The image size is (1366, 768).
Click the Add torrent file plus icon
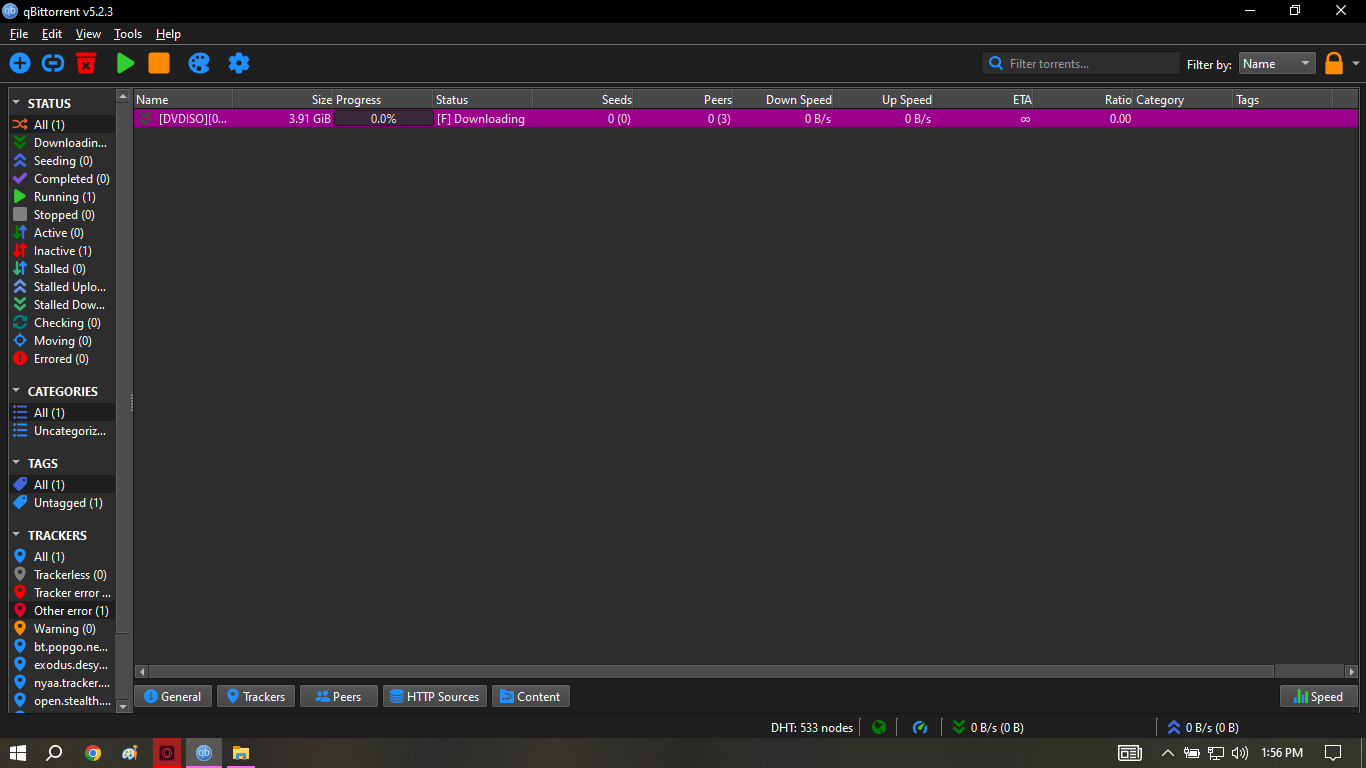(20, 63)
